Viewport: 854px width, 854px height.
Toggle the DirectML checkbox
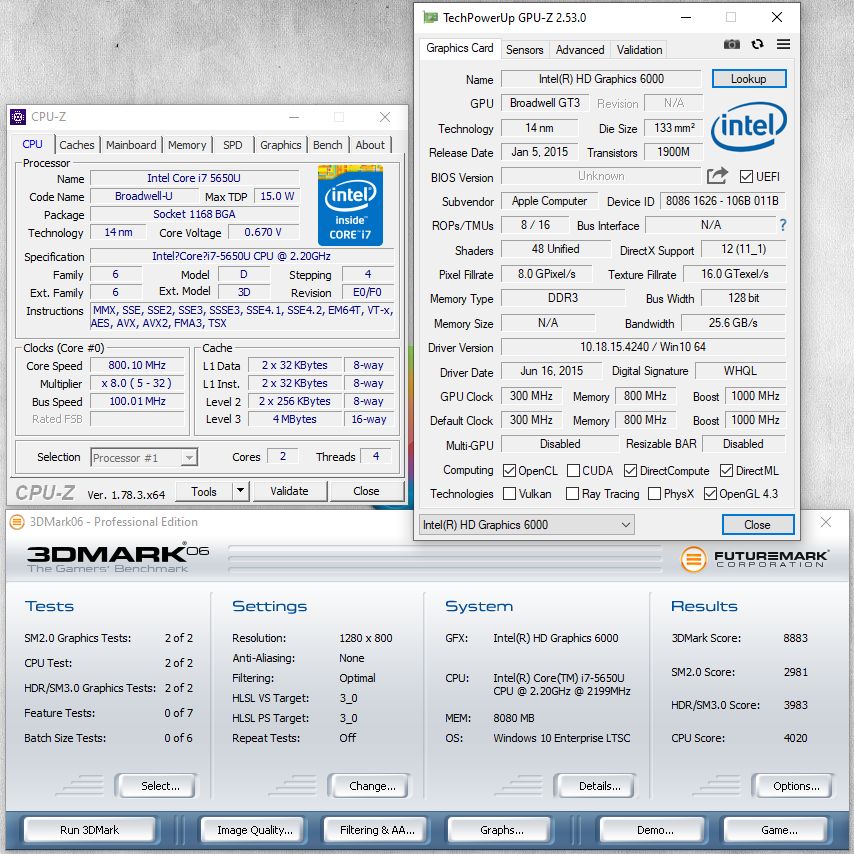tap(726, 471)
